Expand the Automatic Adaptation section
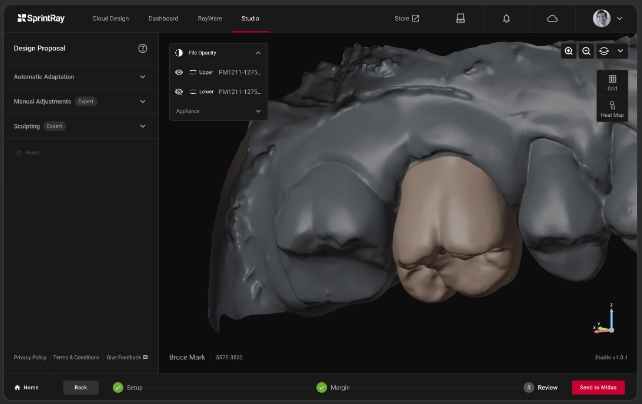Image resolution: width=642 pixels, height=404 pixels. pos(142,76)
